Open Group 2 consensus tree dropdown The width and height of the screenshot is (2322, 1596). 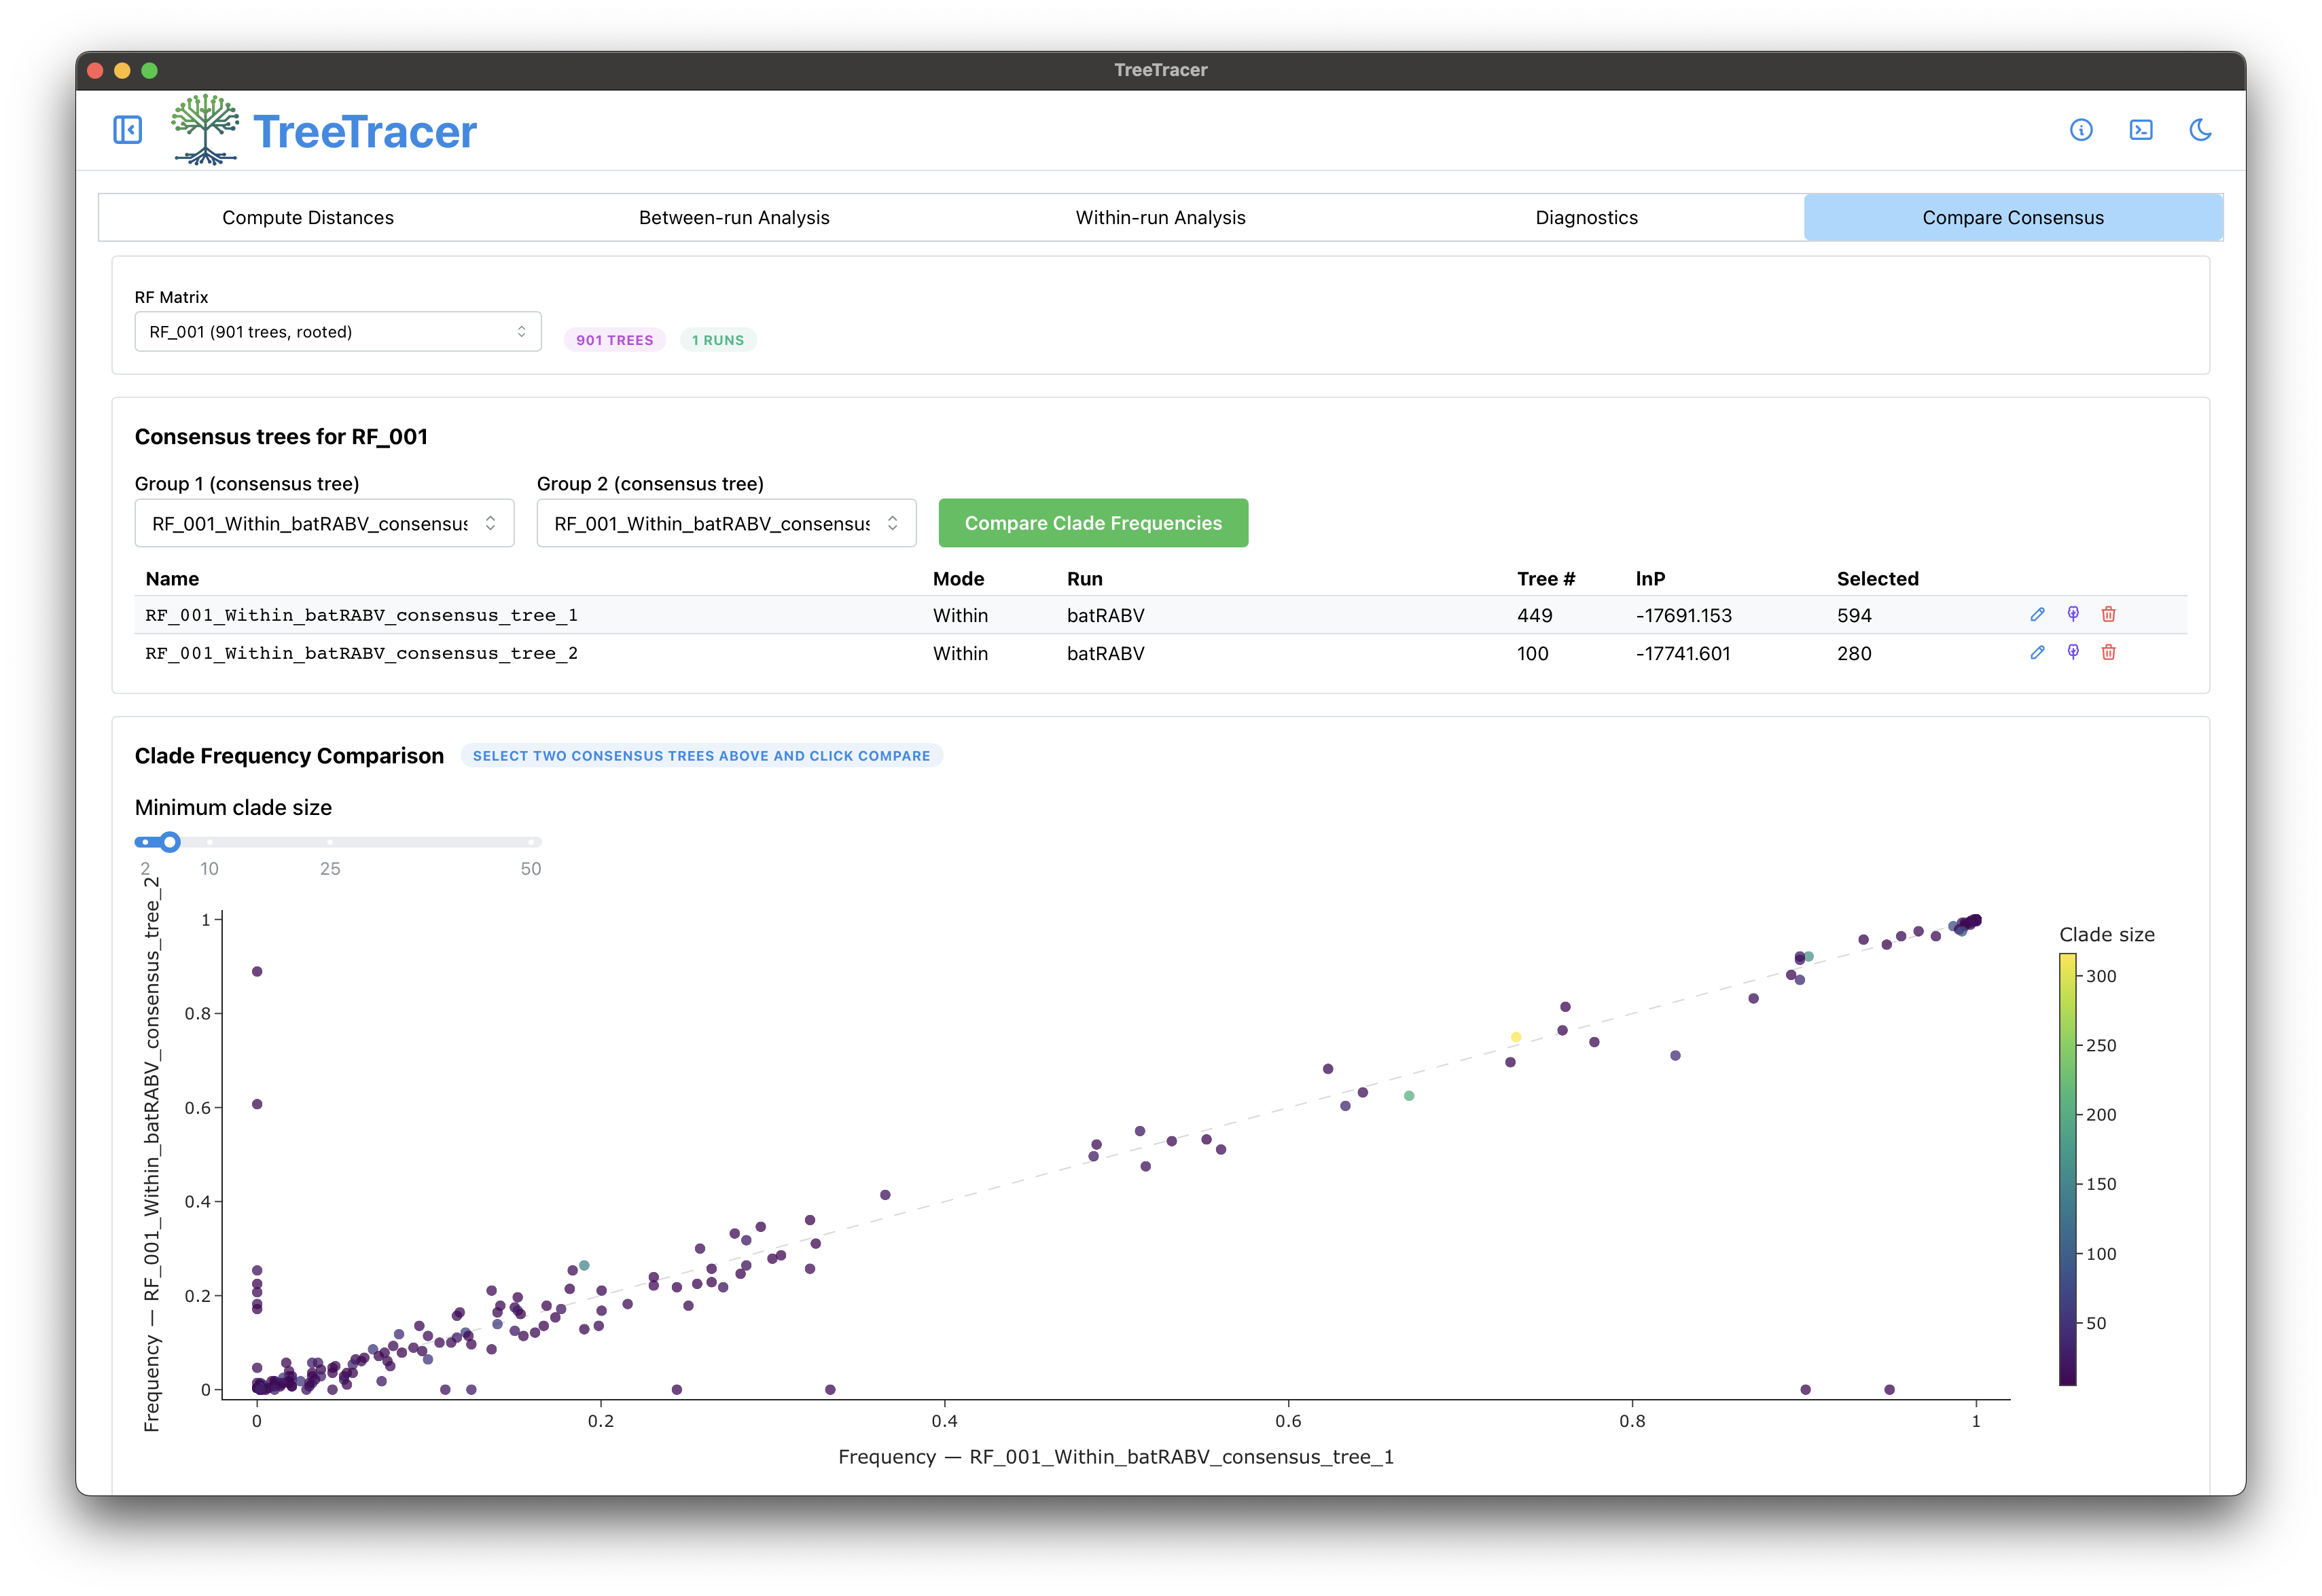click(x=726, y=523)
